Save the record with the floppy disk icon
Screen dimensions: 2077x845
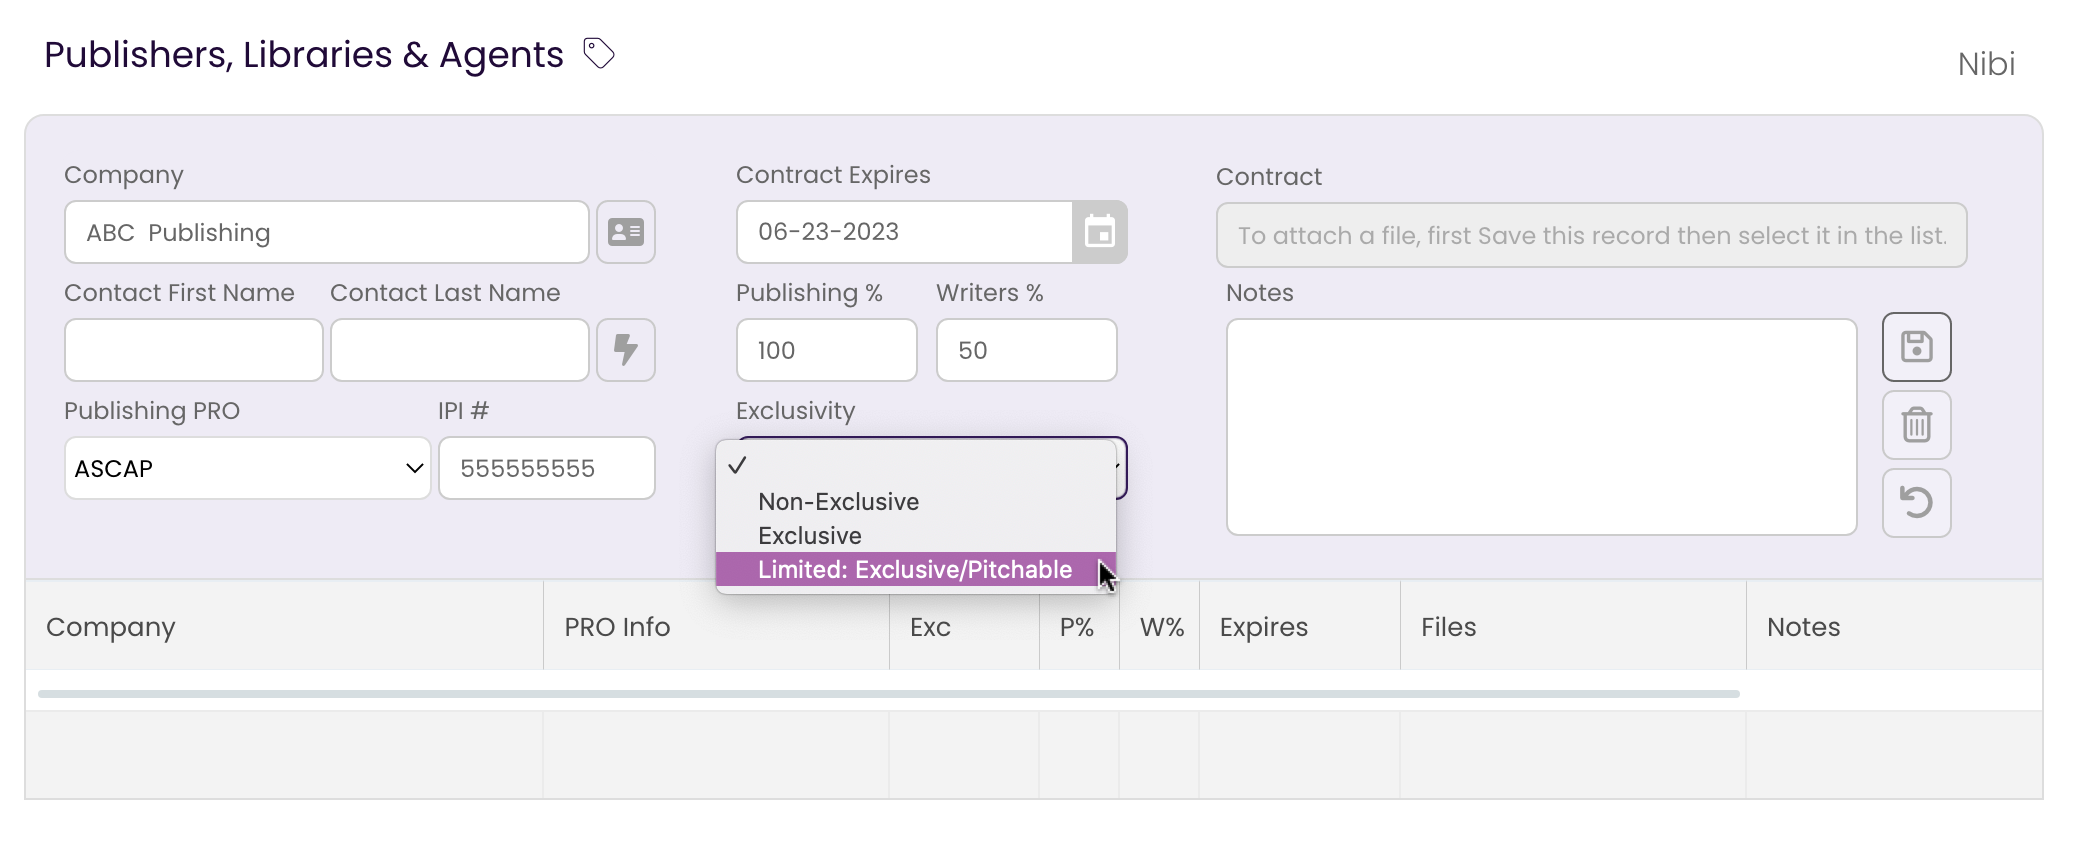[1916, 347]
